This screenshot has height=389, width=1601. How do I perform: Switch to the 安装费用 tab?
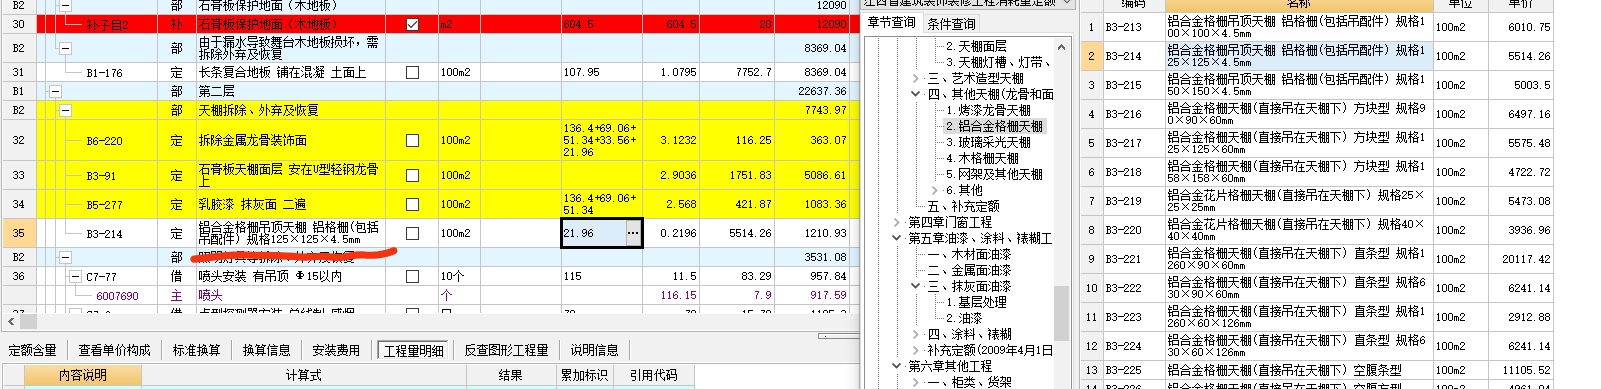coord(335,350)
